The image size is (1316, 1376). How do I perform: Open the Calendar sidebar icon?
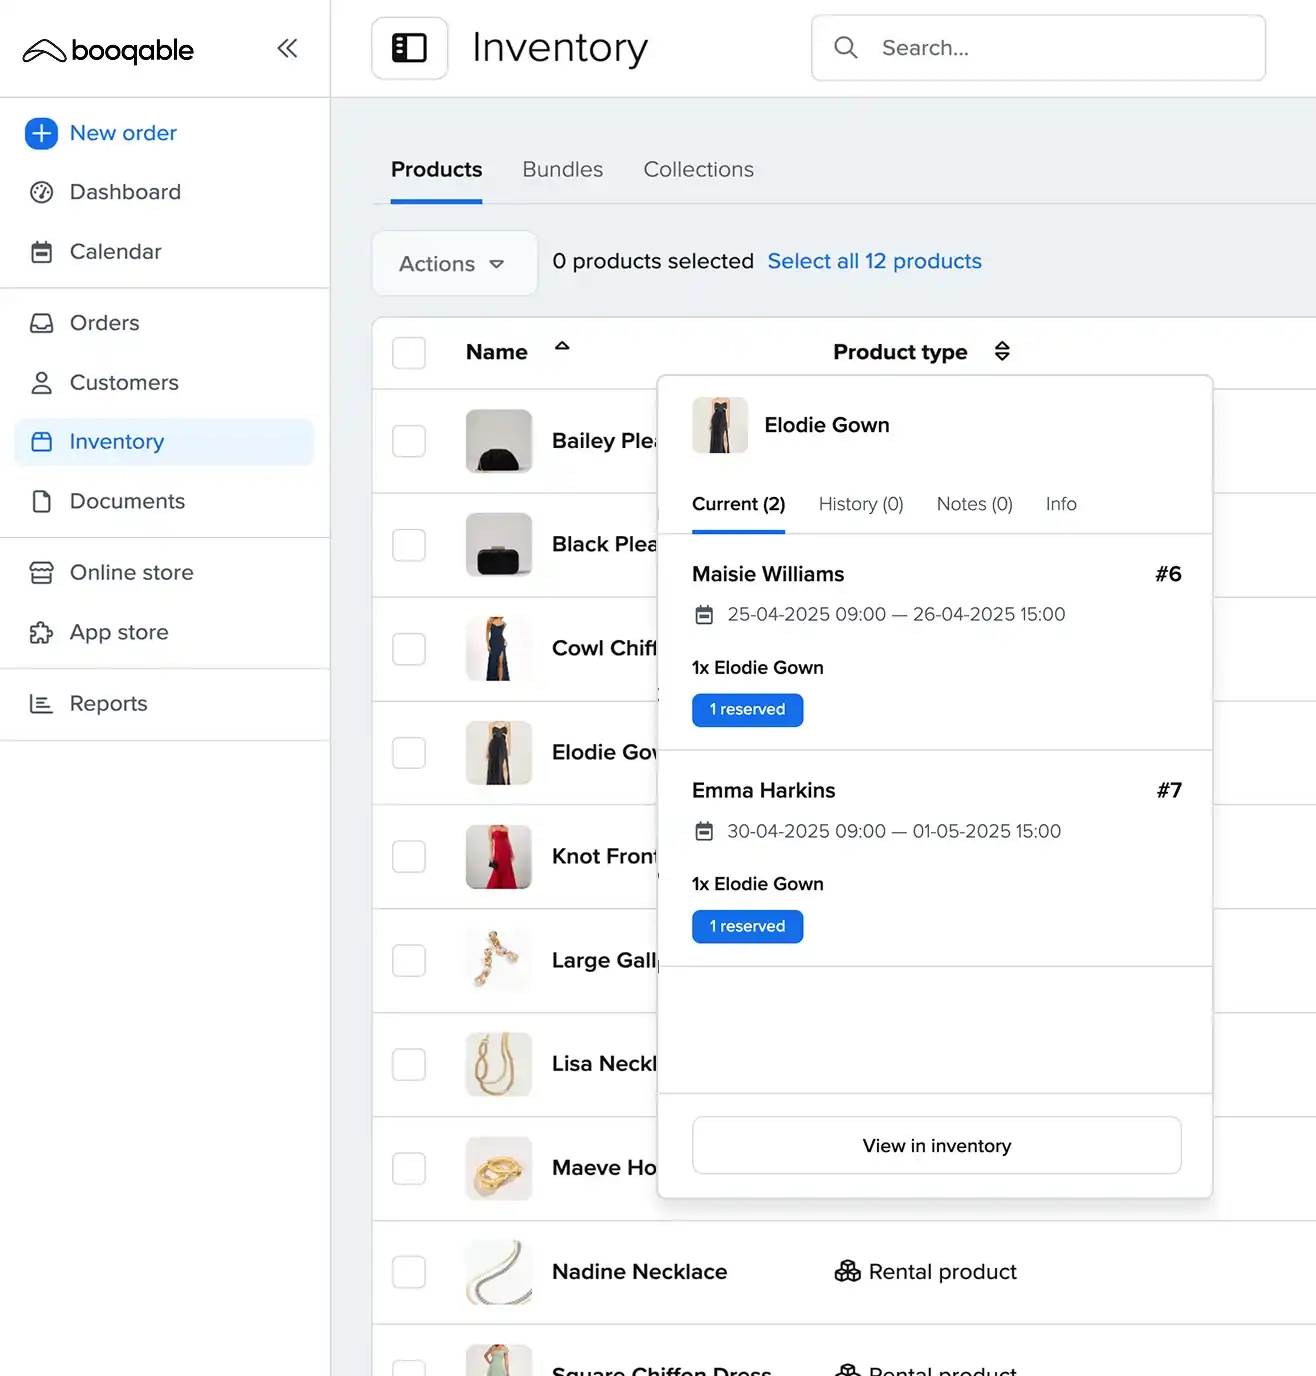tap(41, 252)
